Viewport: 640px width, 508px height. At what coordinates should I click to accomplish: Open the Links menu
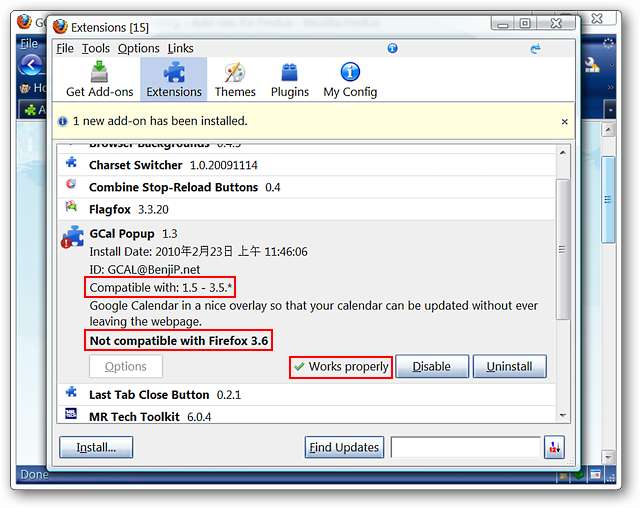tap(180, 49)
